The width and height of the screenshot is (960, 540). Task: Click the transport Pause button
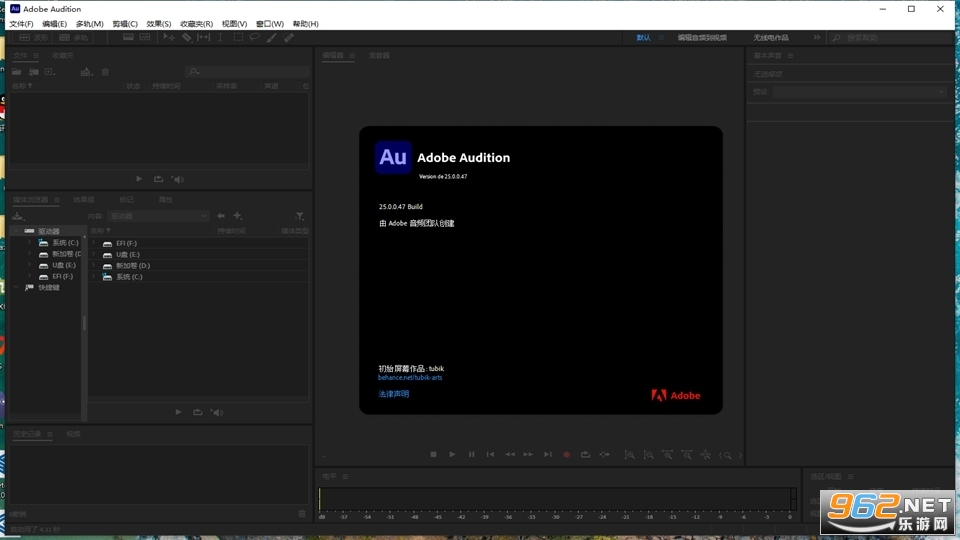point(471,454)
